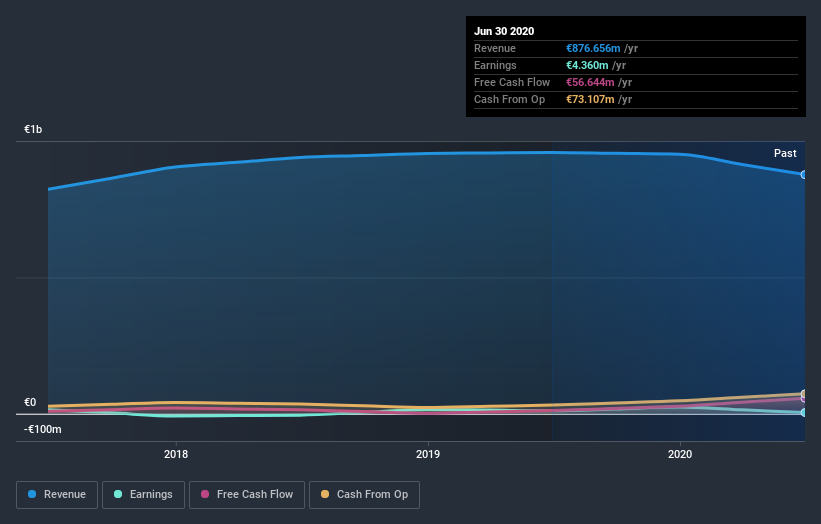Click the €73.107m cash from op value
This screenshot has height=524, width=821.
point(590,99)
